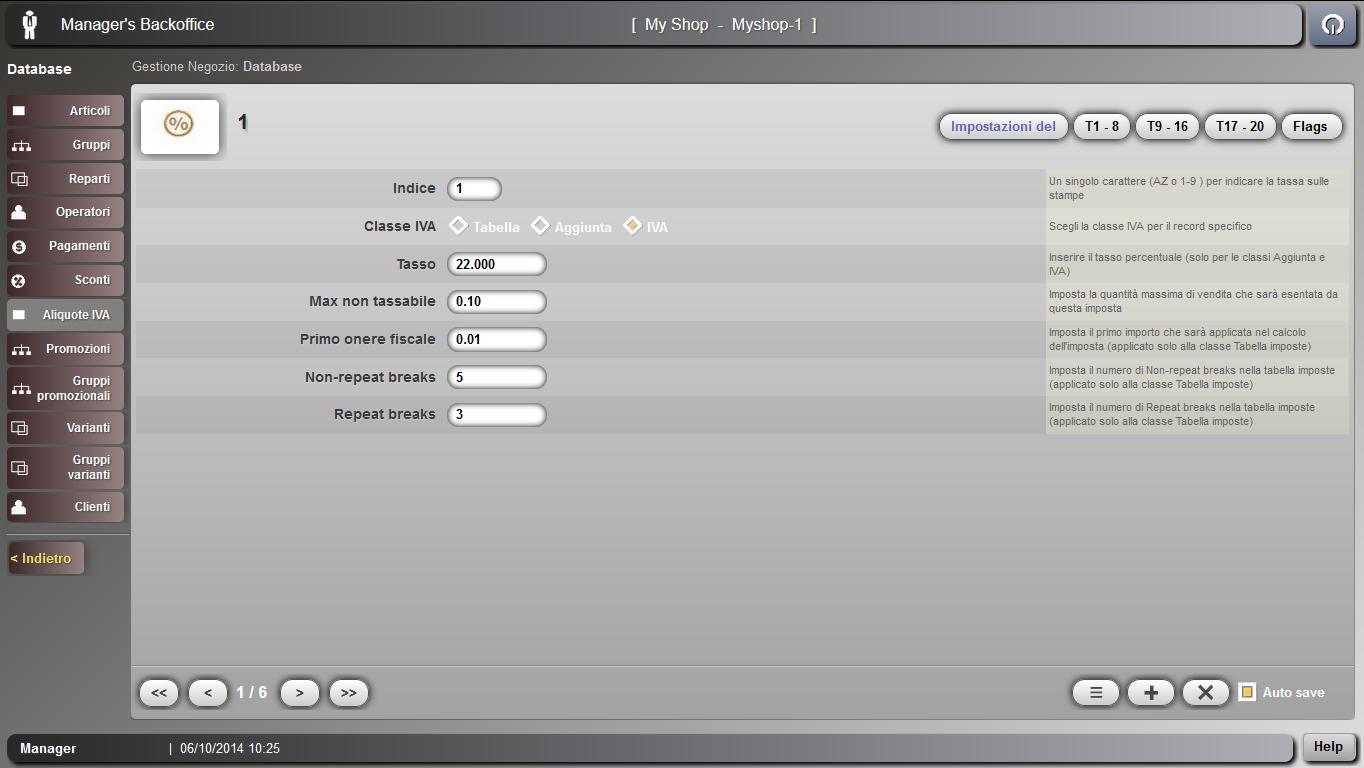Click the Gestione Negozio: Database breadcrumb
The height and width of the screenshot is (768, 1364).
pos(217,66)
